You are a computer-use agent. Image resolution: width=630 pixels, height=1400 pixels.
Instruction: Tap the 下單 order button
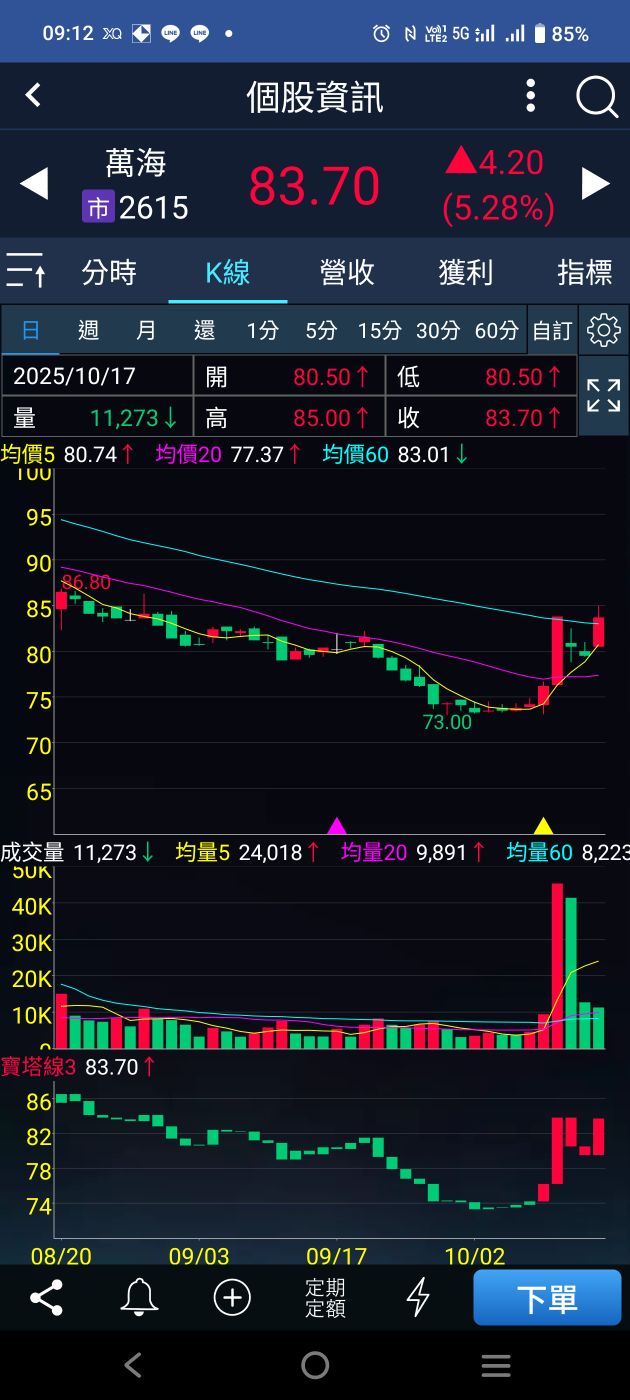click(547, 1297)
